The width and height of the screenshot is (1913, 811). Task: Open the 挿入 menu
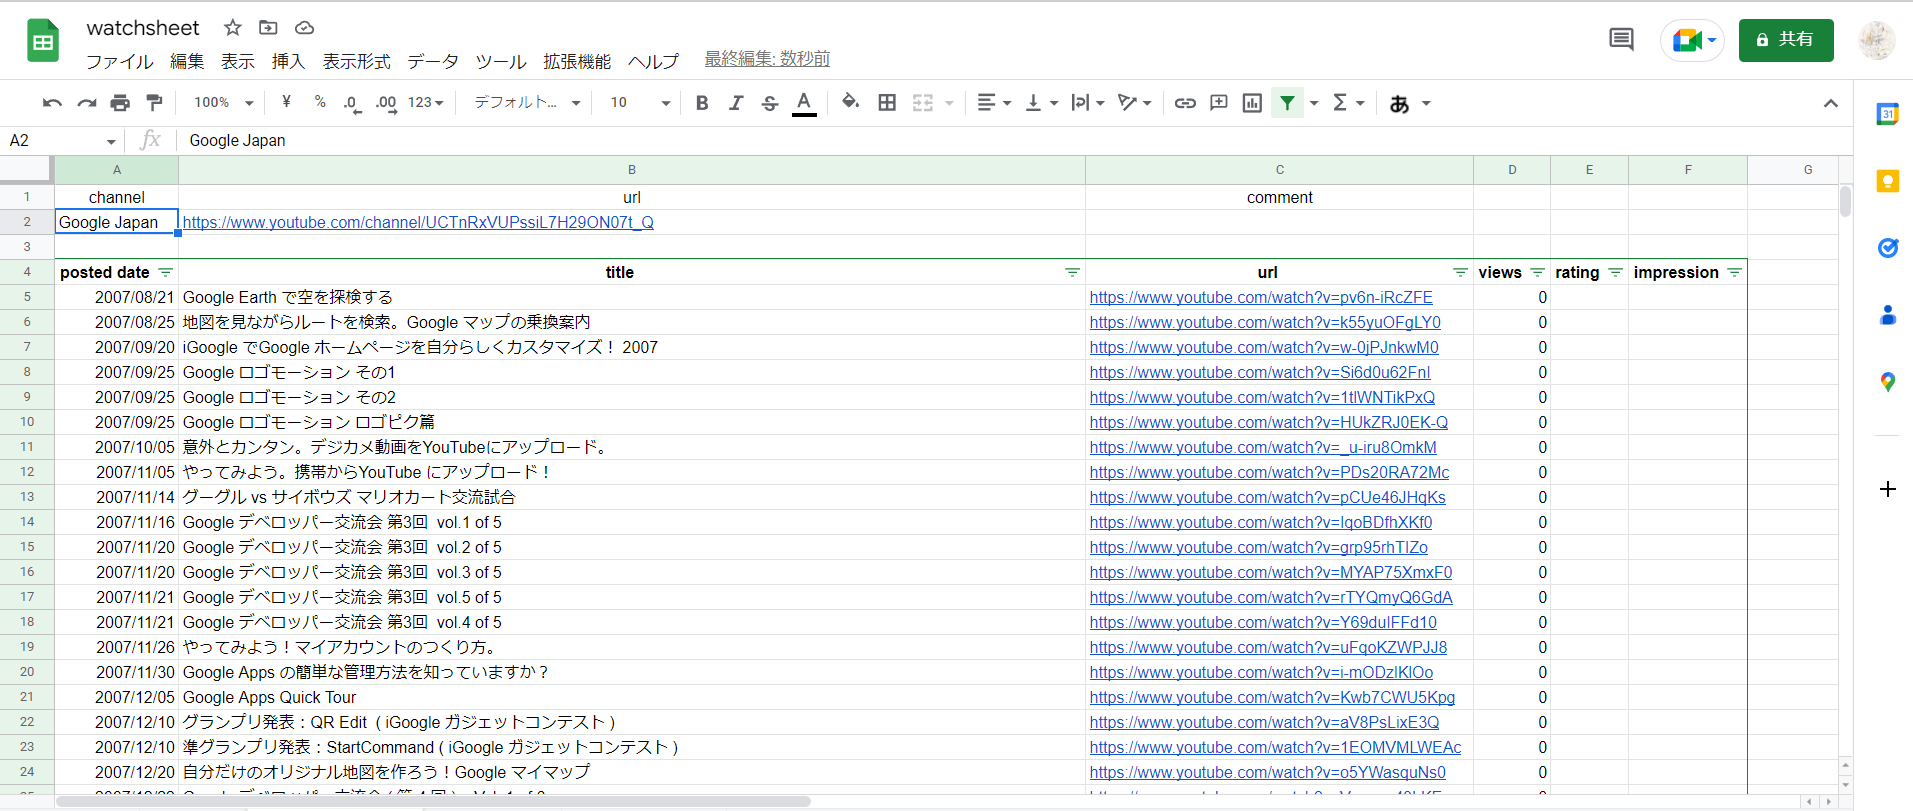[x=288, y=61]
